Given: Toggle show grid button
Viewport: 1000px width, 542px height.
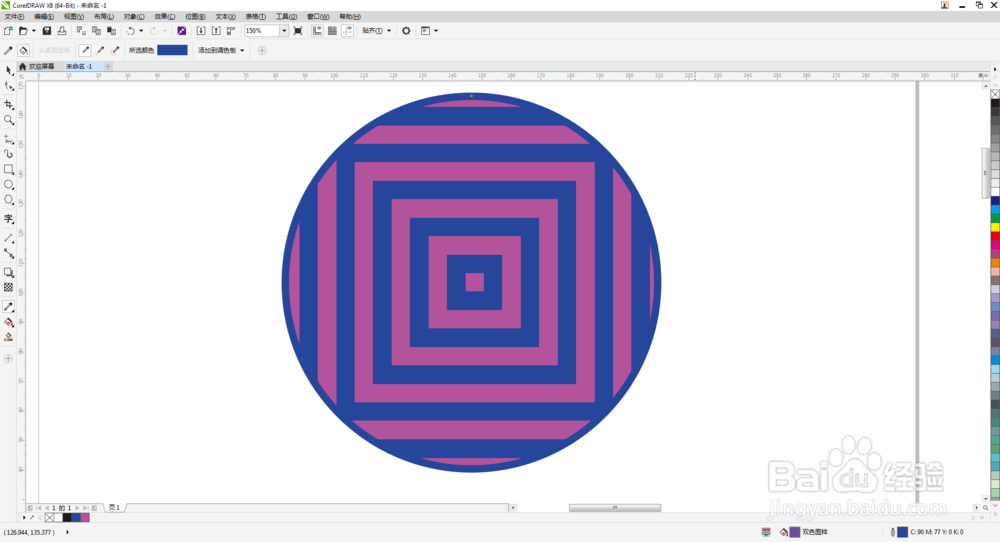Looking at the screenshot, I should (x=332, y=31).
